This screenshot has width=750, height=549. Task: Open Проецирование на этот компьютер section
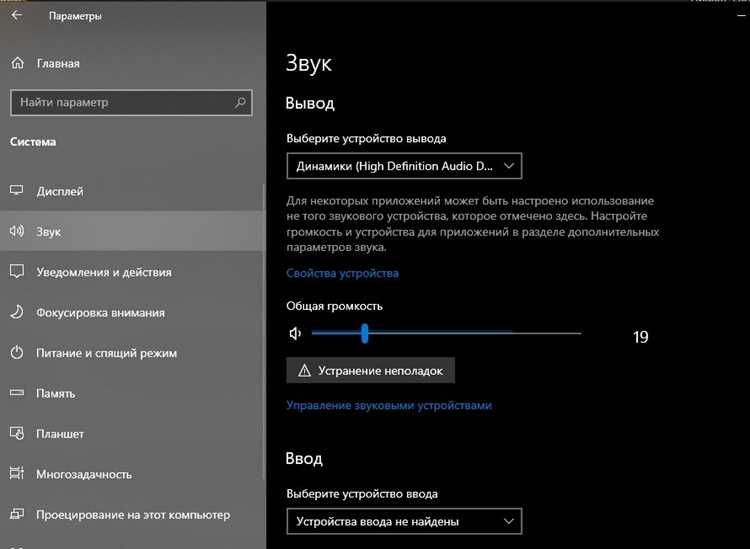click(132, 515)
